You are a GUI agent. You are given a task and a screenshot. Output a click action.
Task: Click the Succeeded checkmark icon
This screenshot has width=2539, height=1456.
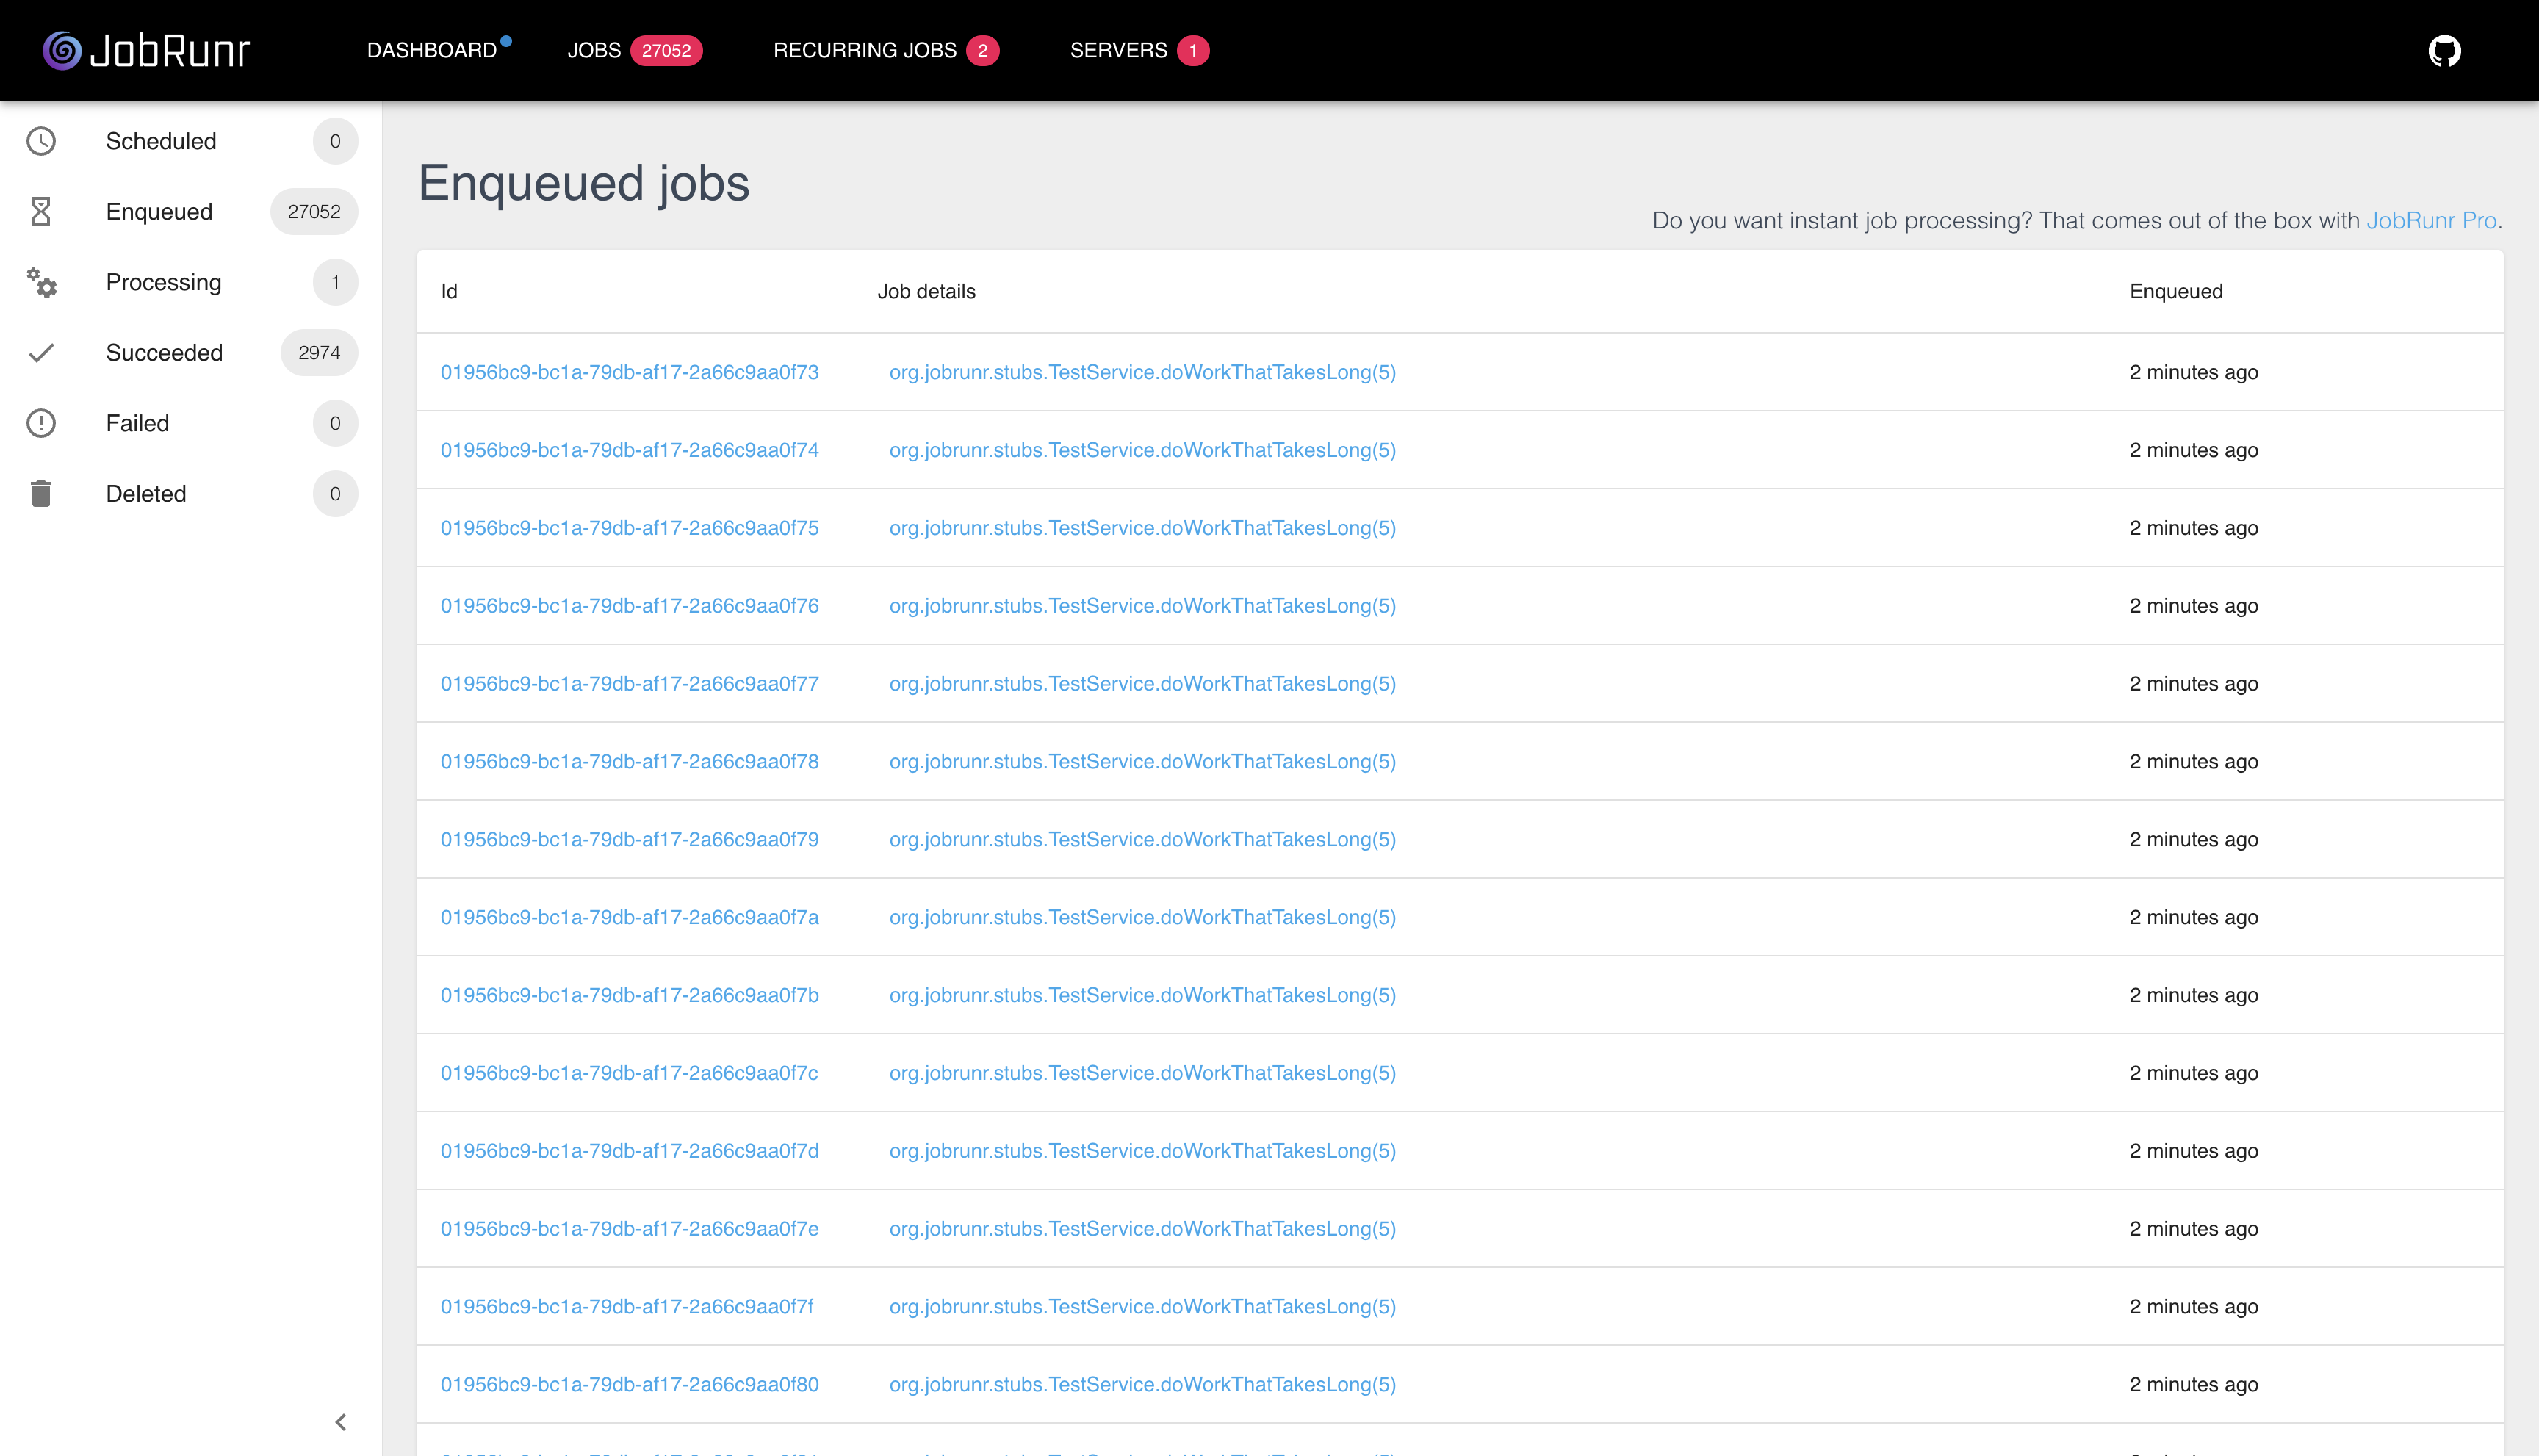(41, 353)
